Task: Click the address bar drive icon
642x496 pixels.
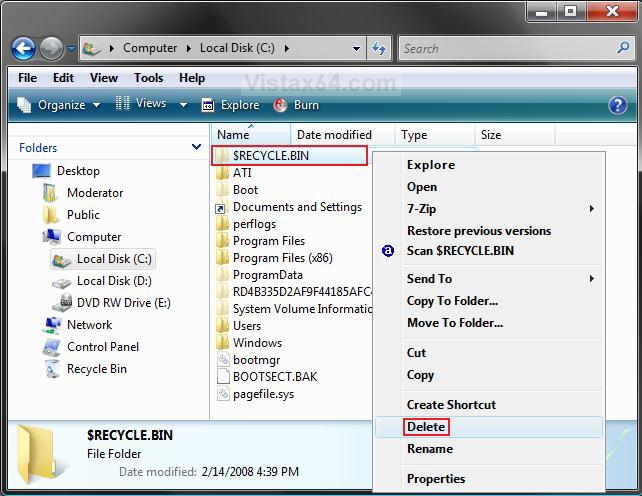Action: coord(92,49)
